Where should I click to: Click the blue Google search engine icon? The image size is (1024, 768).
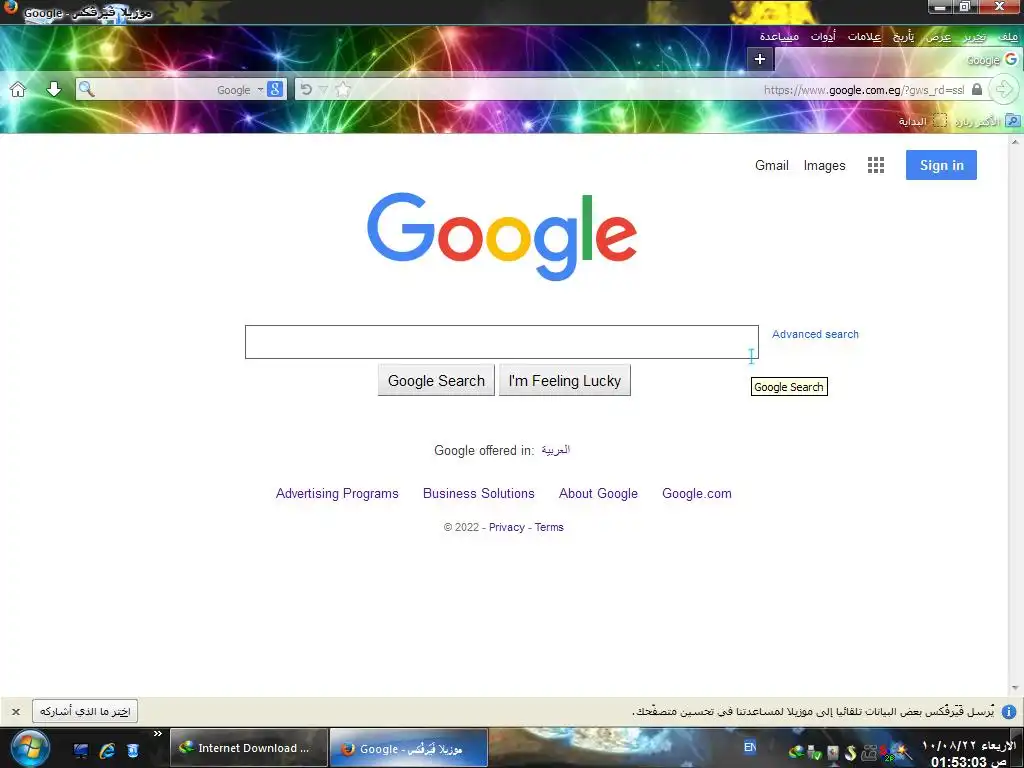tap(275, 89)
